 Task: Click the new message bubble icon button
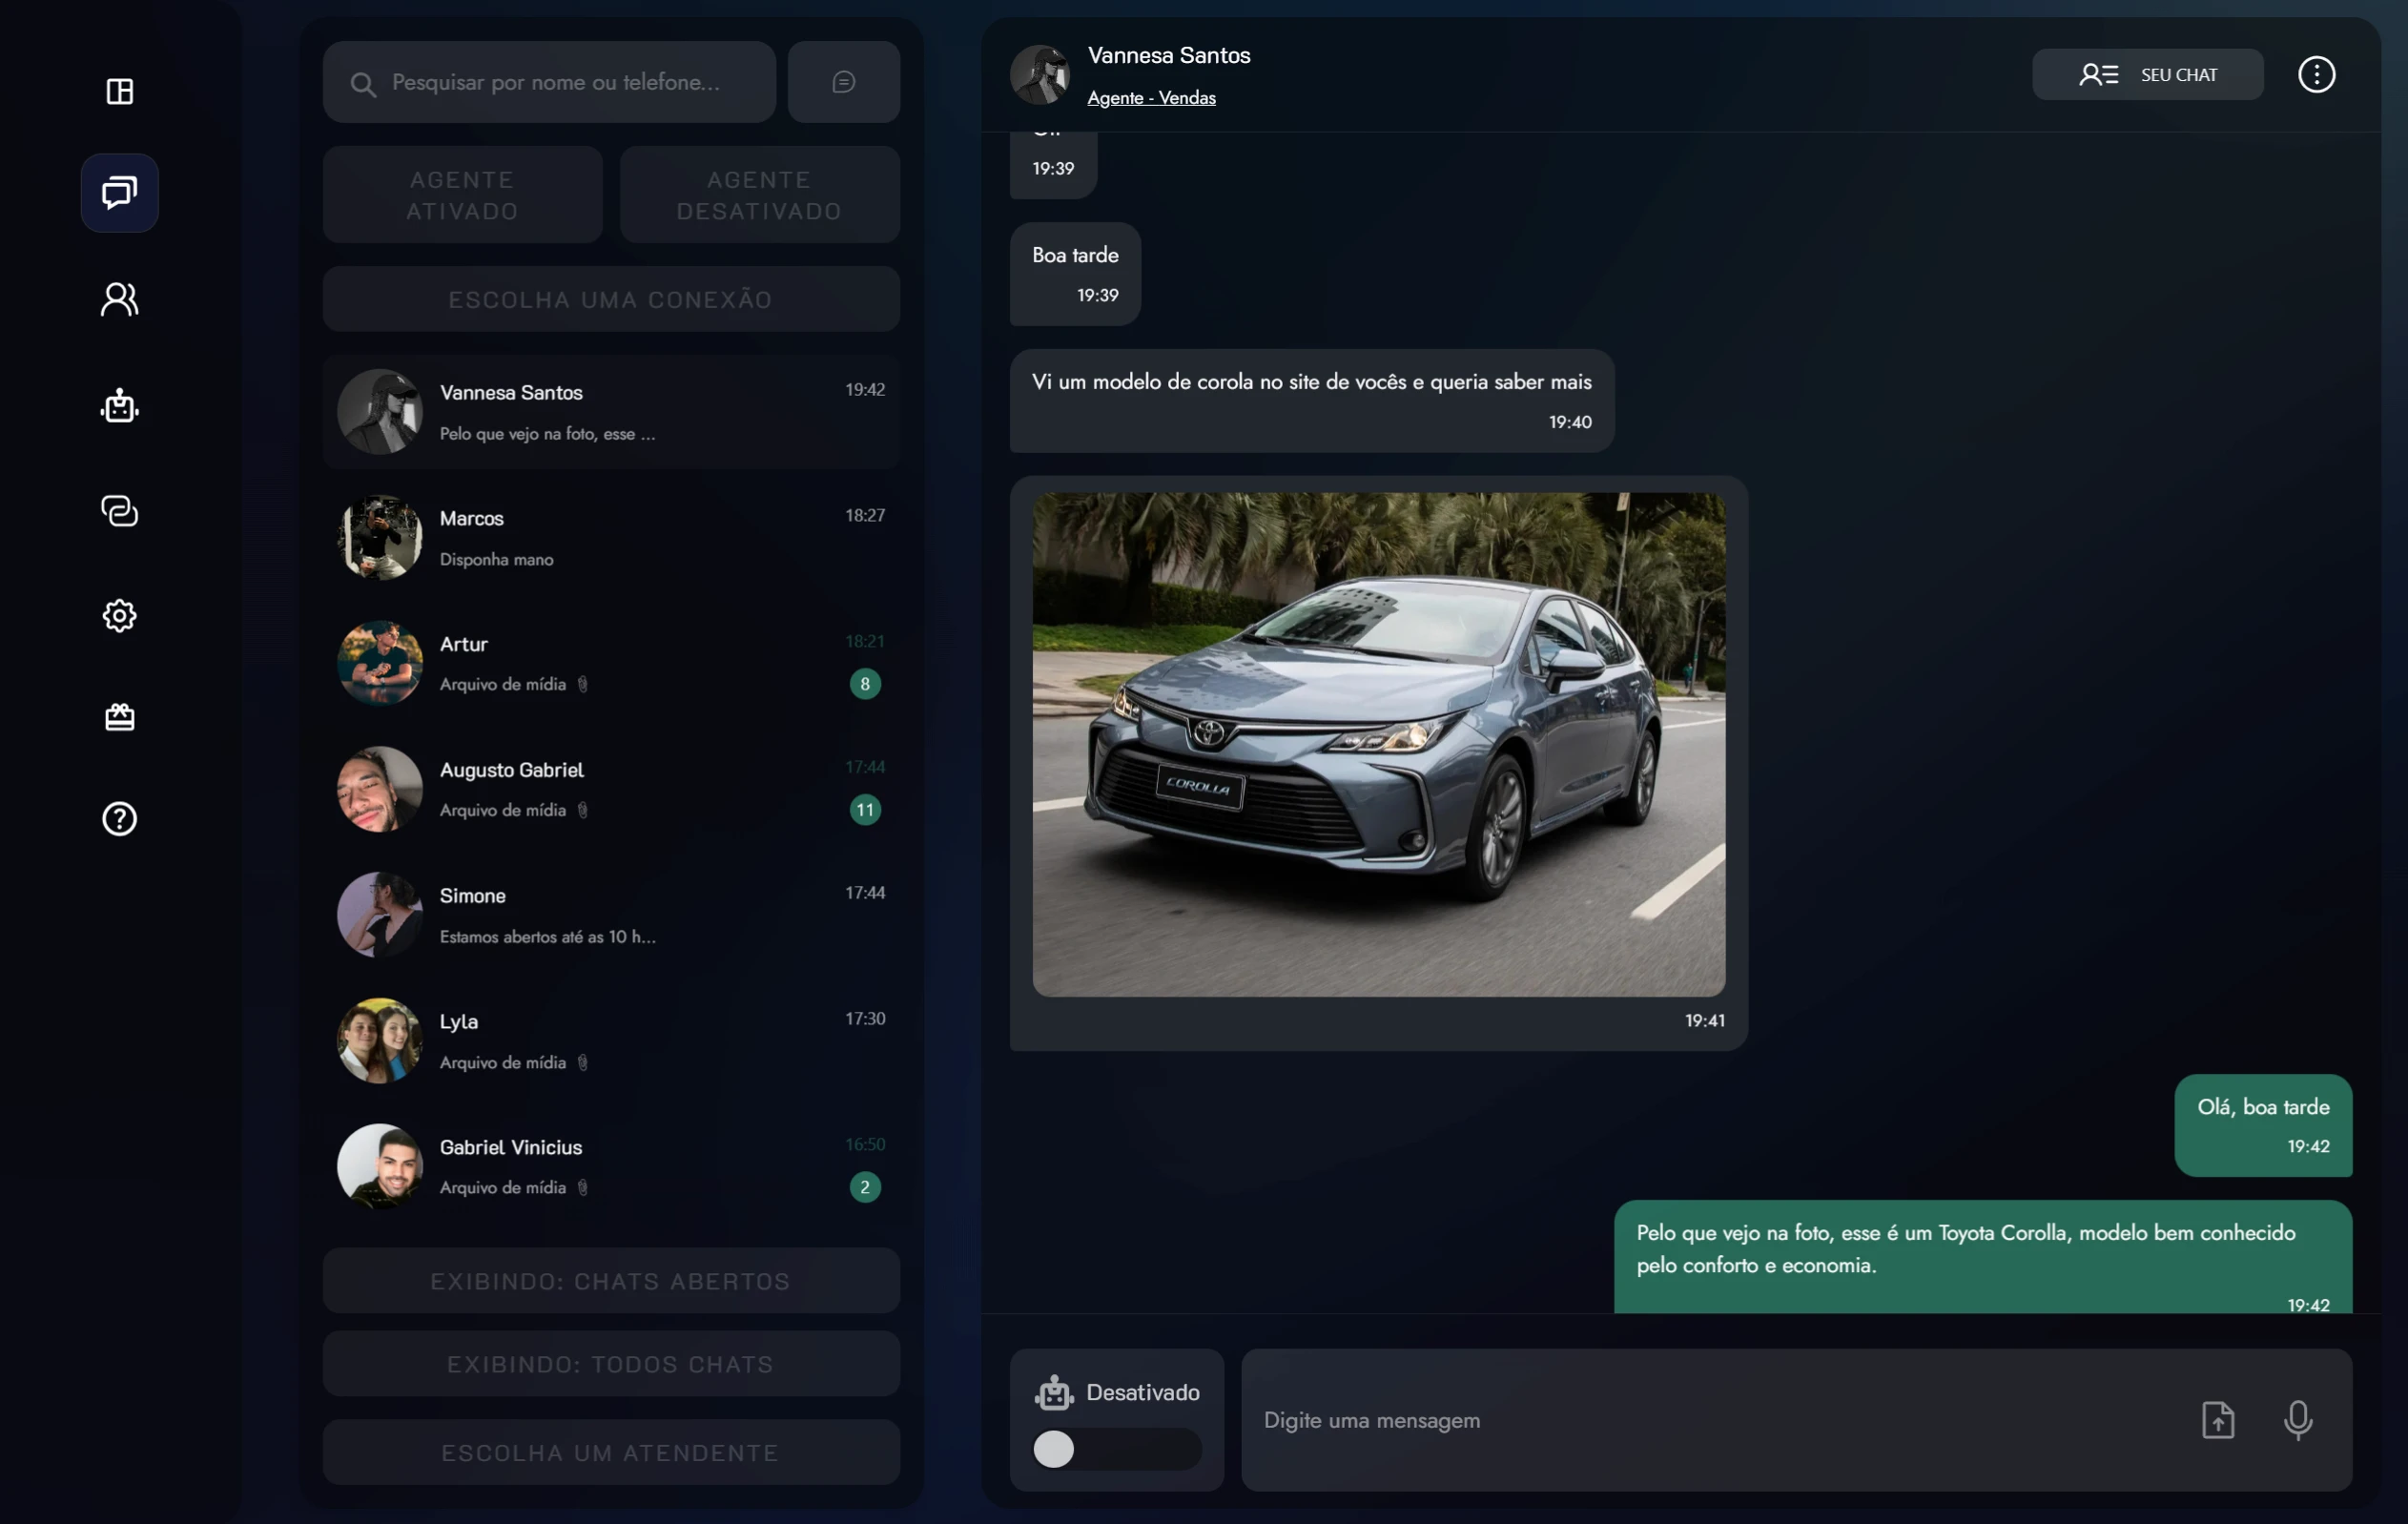[x=843, y=82]
